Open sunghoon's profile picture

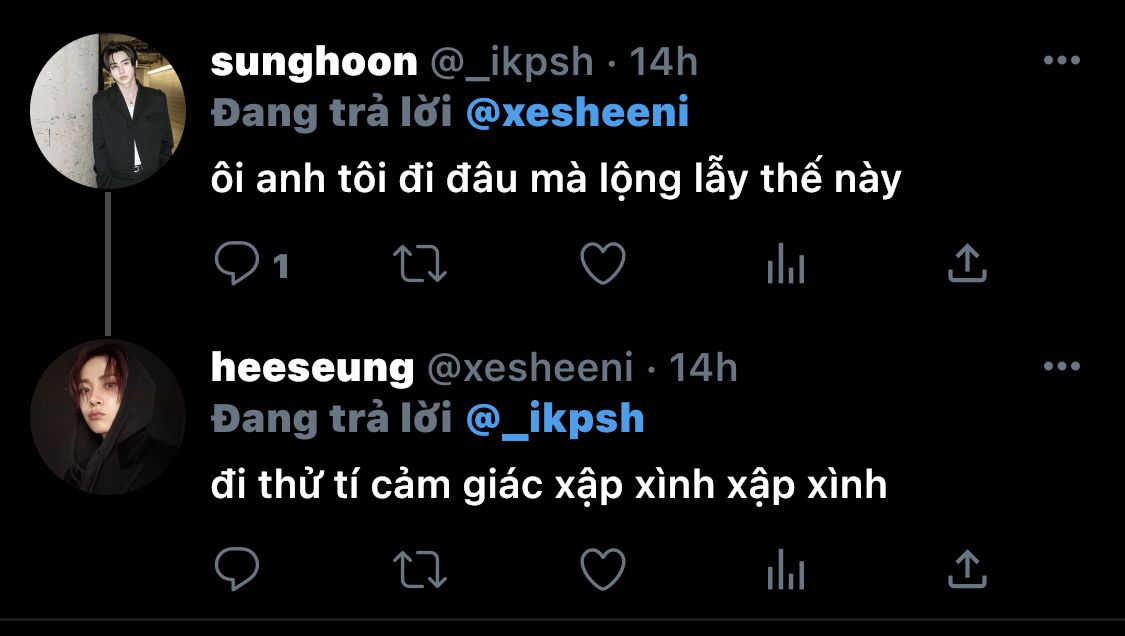108,111
